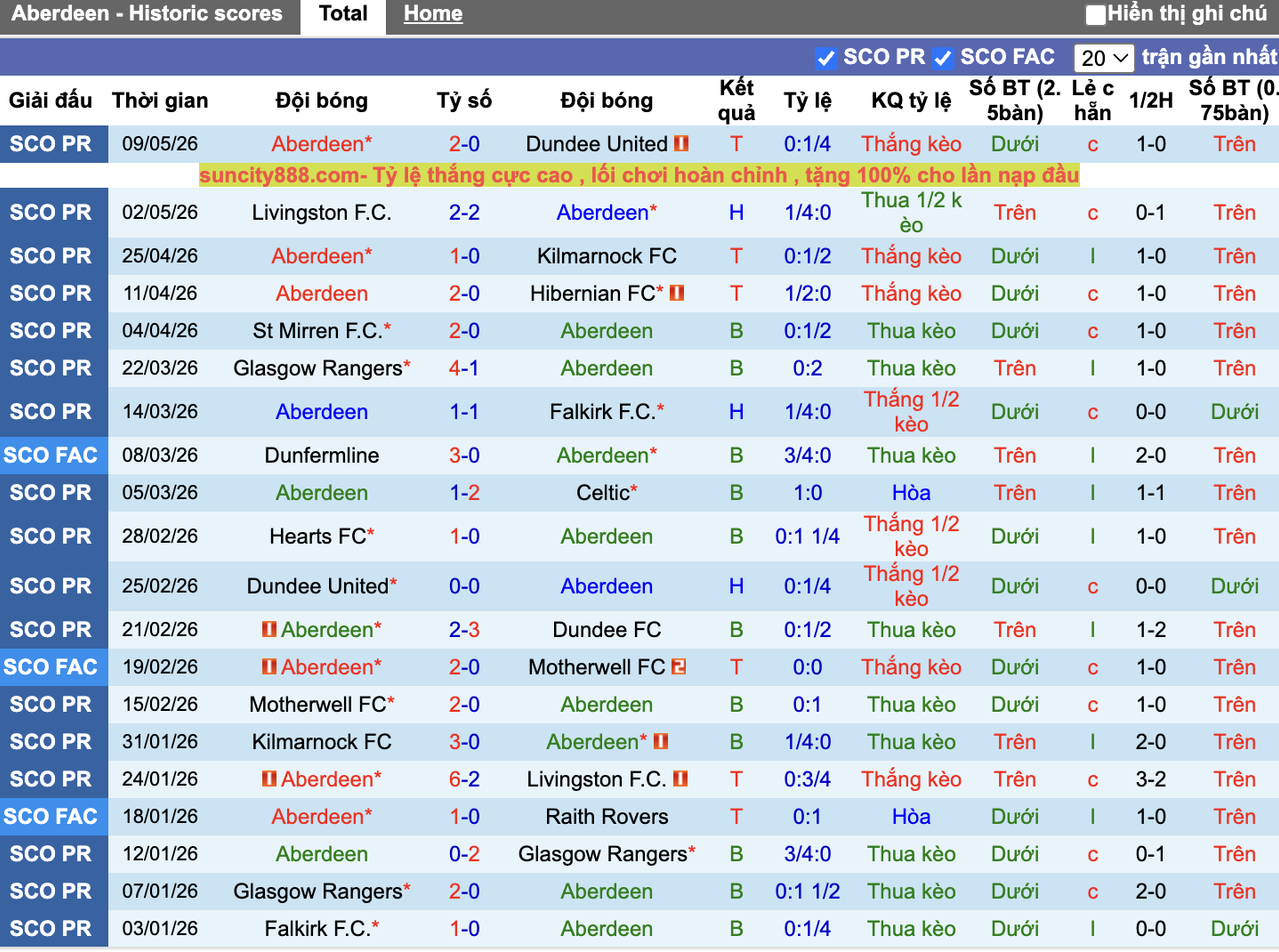Click the Lẻ chẵn column header

1092,100
